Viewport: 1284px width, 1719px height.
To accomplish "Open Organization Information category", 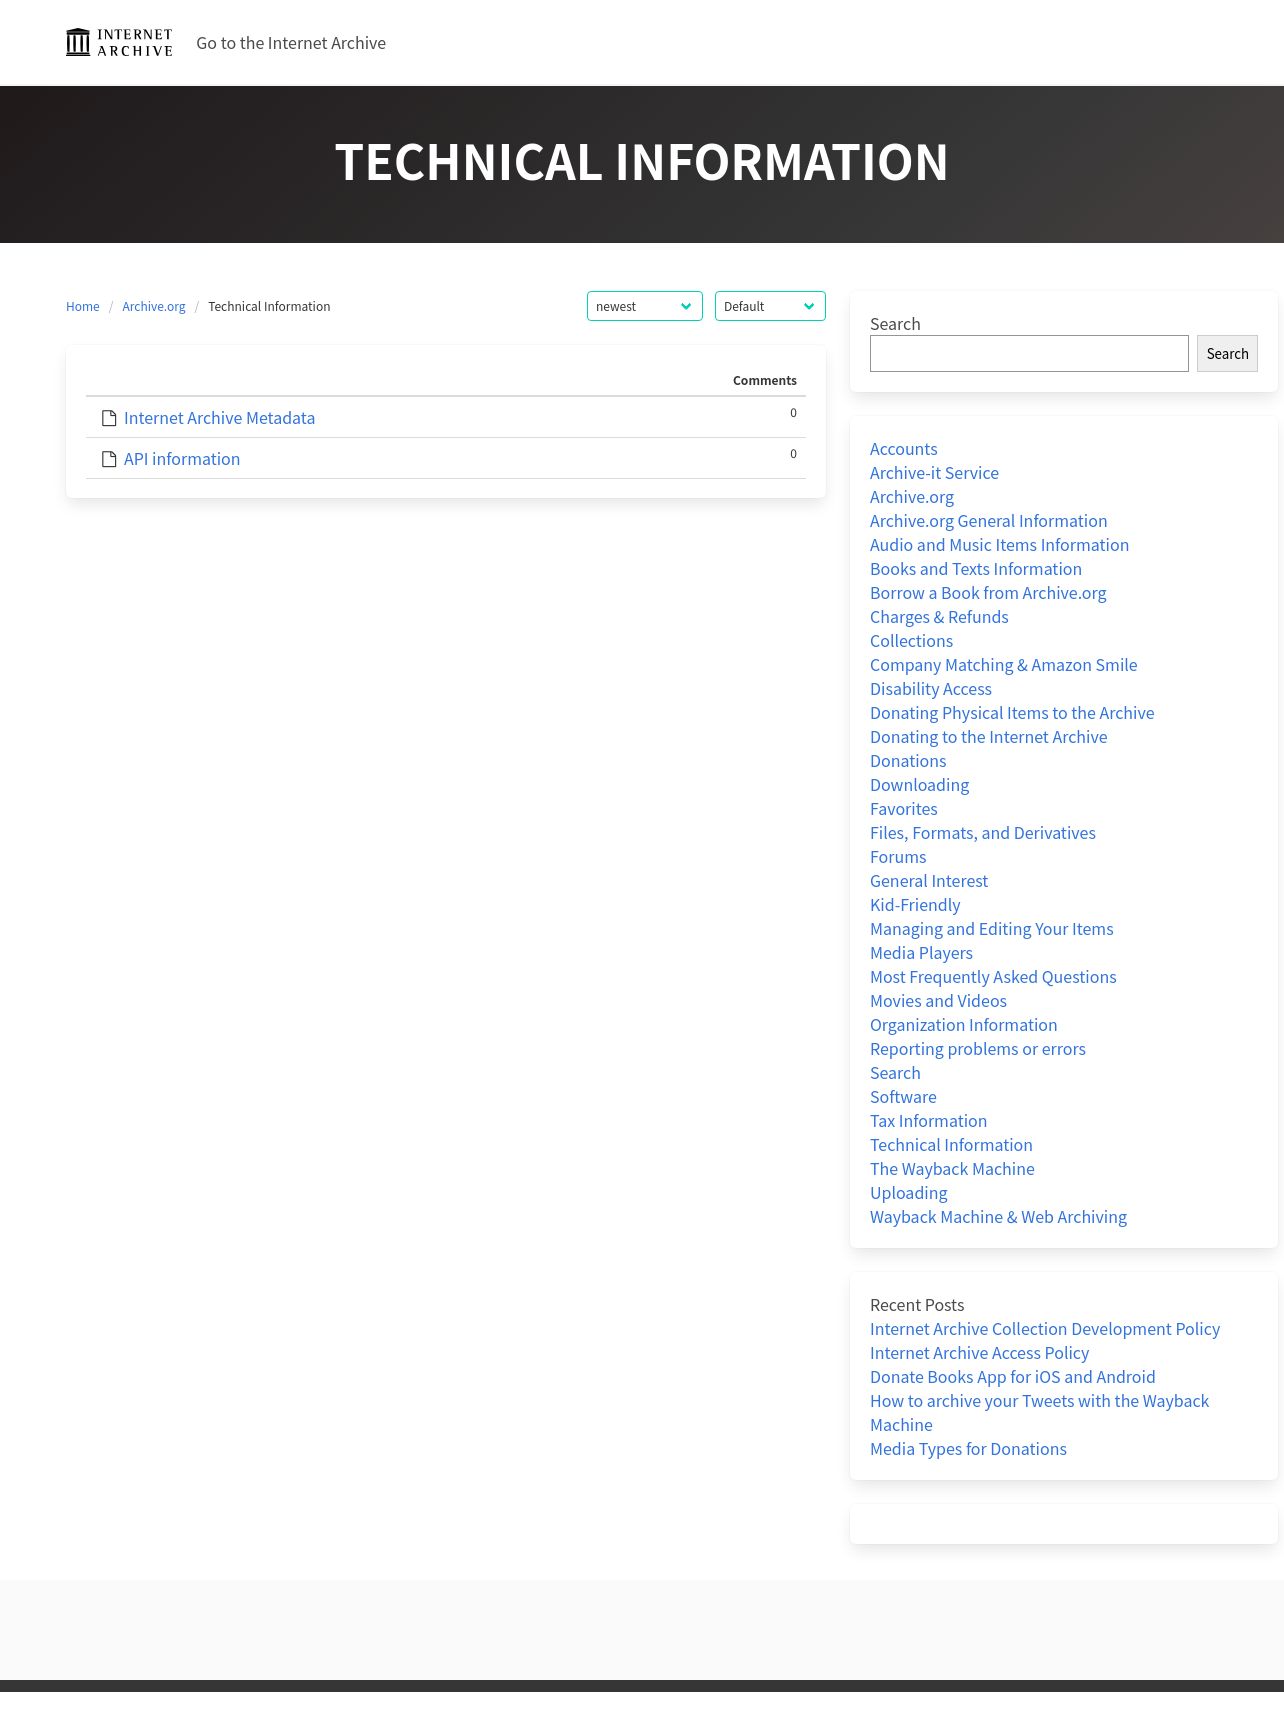I will [963, 1025].
